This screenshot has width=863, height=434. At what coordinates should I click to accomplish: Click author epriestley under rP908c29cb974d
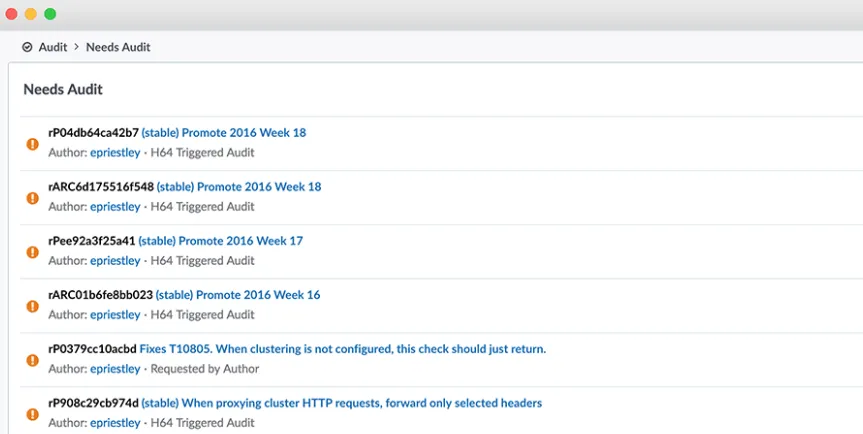tap(116, 423)
